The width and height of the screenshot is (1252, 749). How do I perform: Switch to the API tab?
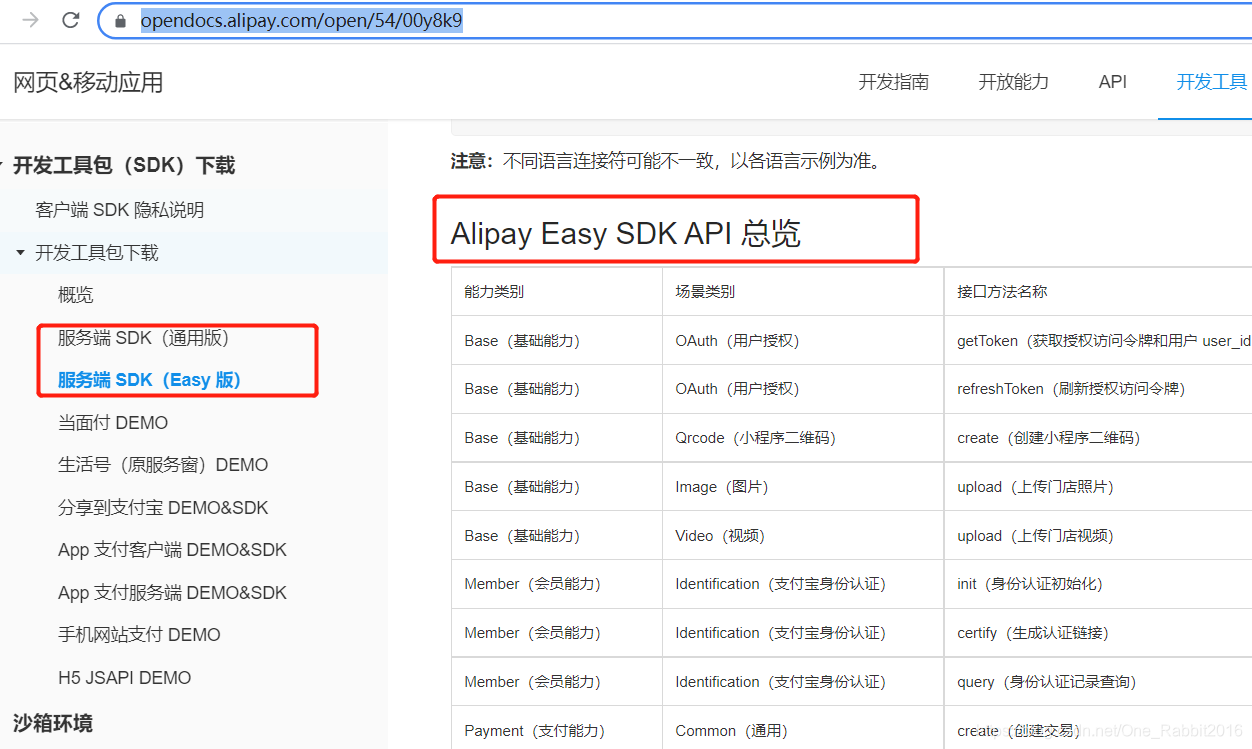coord(1113,82)
